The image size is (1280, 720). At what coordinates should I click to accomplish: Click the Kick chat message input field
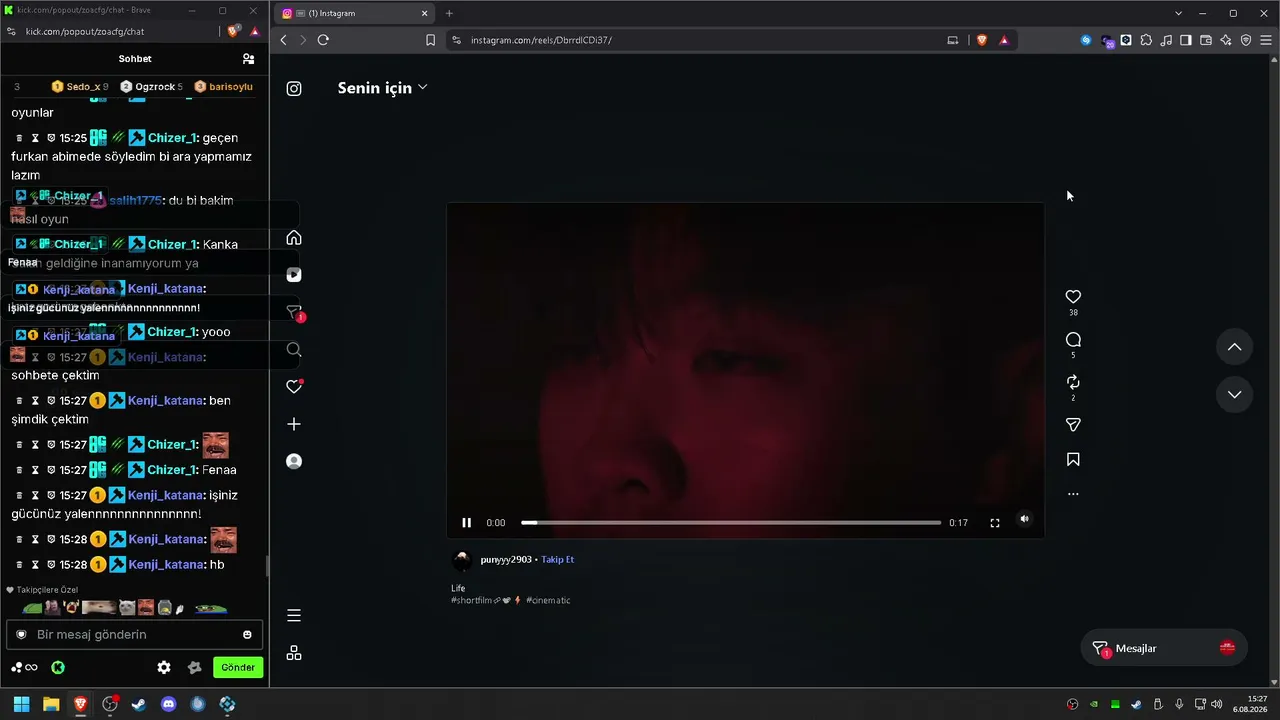pyautogui.click(x=134, y=634)
